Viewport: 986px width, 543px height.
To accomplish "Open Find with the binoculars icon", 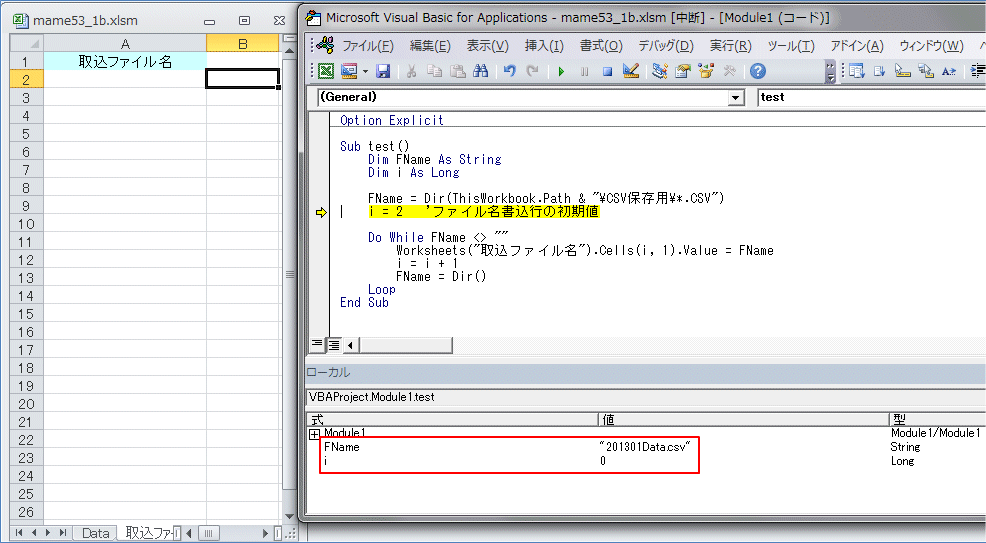I will point(481,71).
